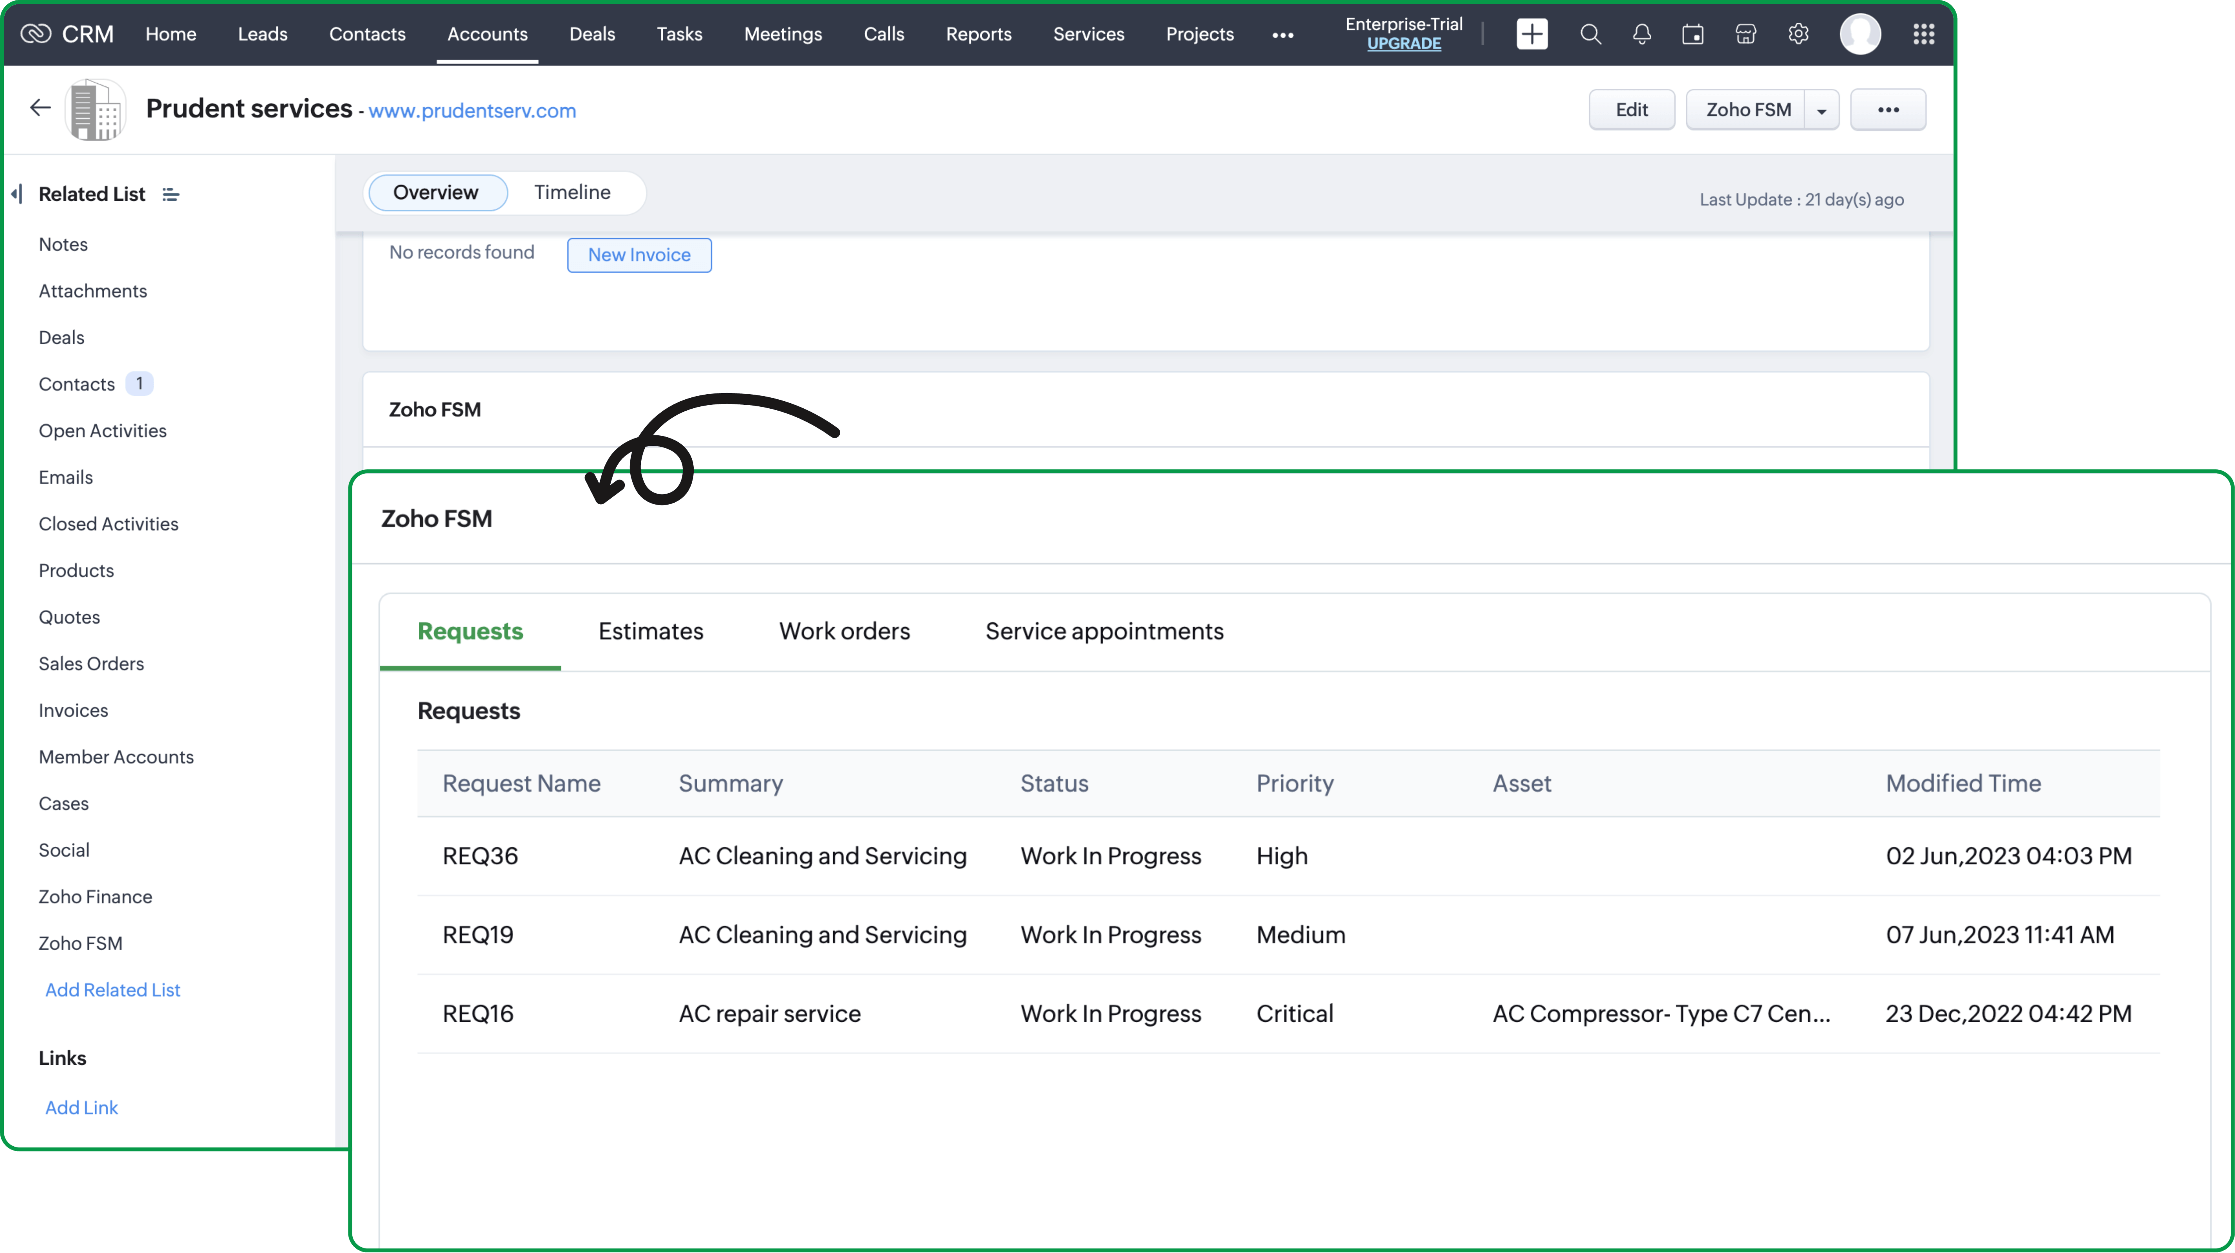Click the Settings gear icon
This screenshot has height=1253, width=2235.
tap(1799, 34)
